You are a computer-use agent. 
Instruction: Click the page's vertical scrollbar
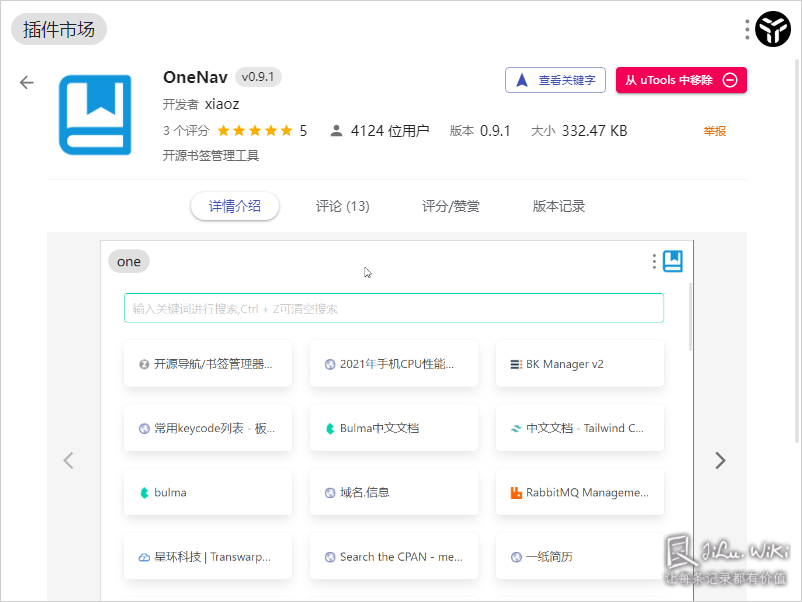click(x=797, y=251)
